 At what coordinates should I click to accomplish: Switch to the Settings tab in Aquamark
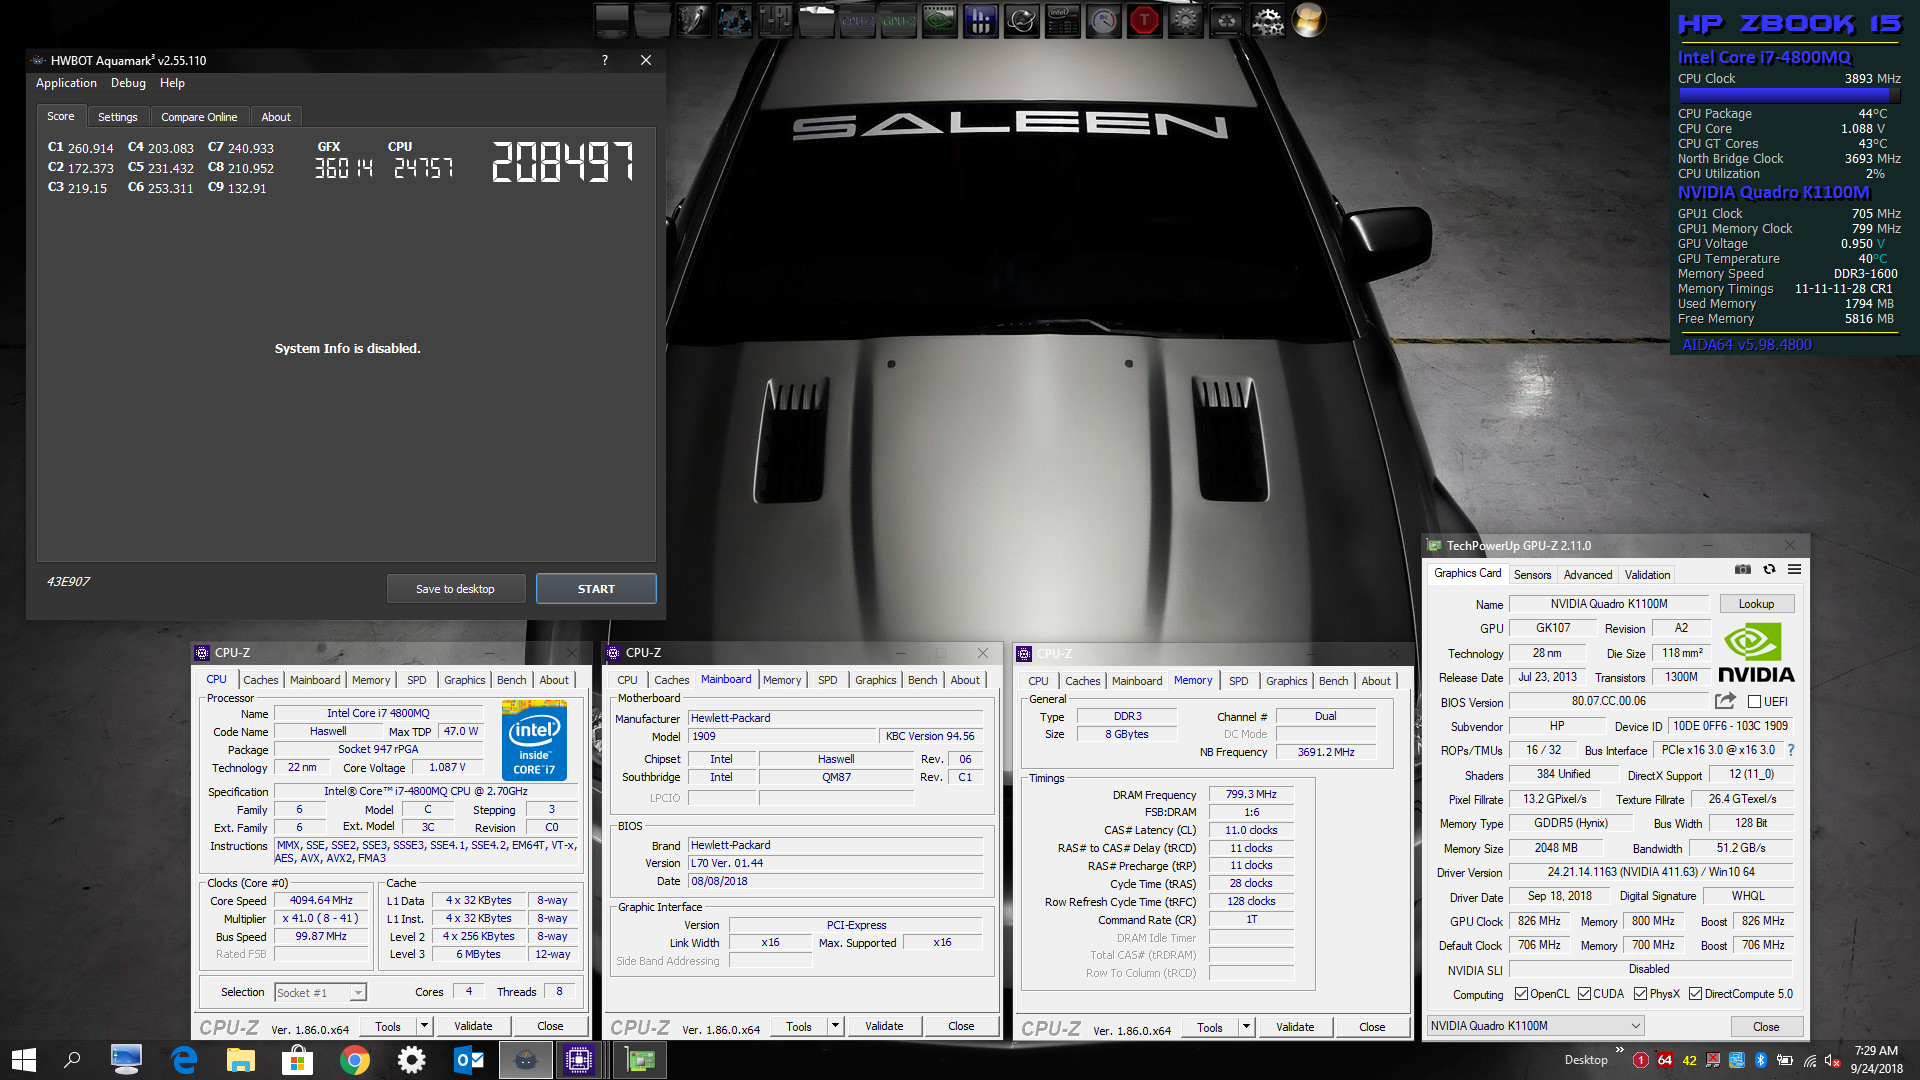118,117
